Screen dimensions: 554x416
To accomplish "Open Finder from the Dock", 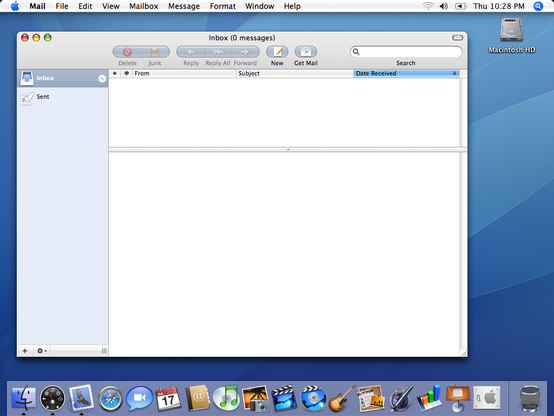I will (24, 398).
